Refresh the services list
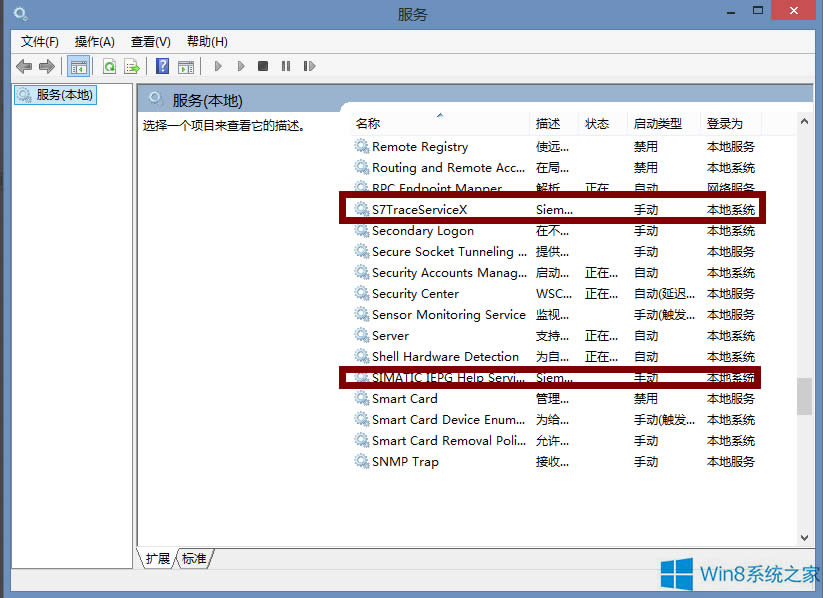823x598 pixels. click(108, 66)
